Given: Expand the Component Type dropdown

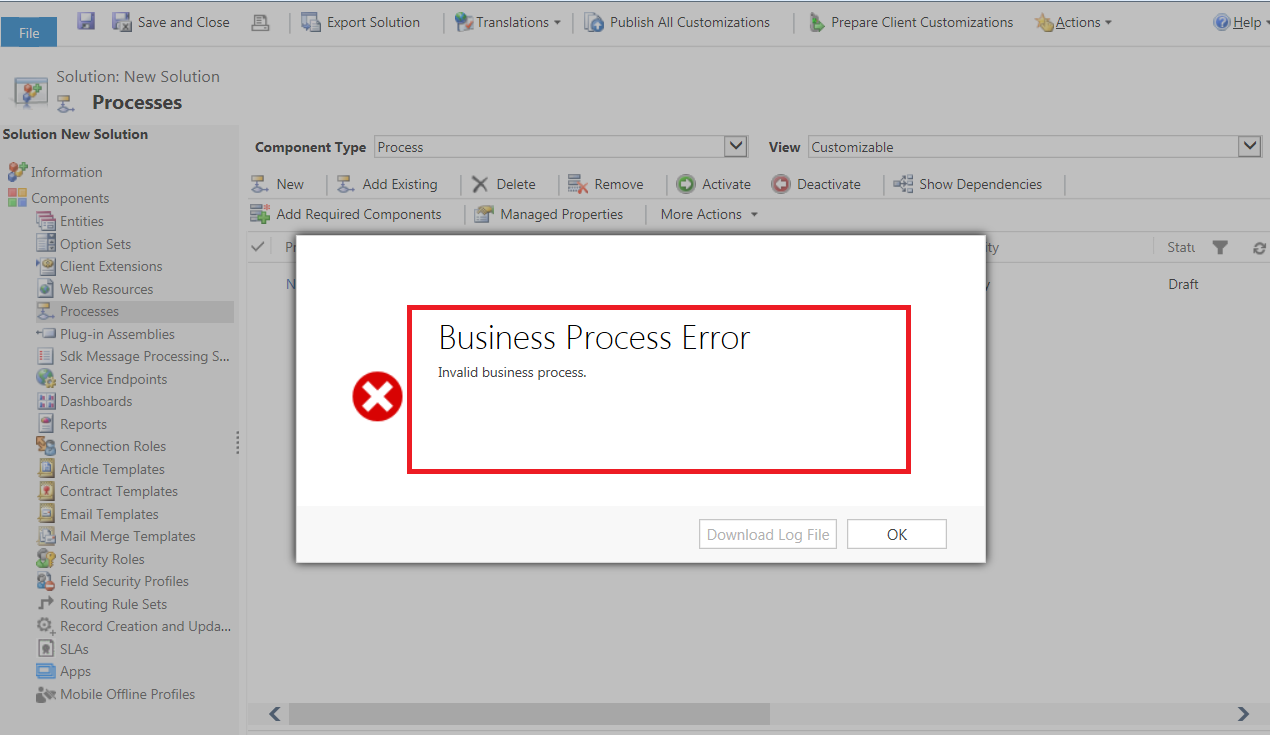Looking at the screenshot, I should [x=736, y=147].
